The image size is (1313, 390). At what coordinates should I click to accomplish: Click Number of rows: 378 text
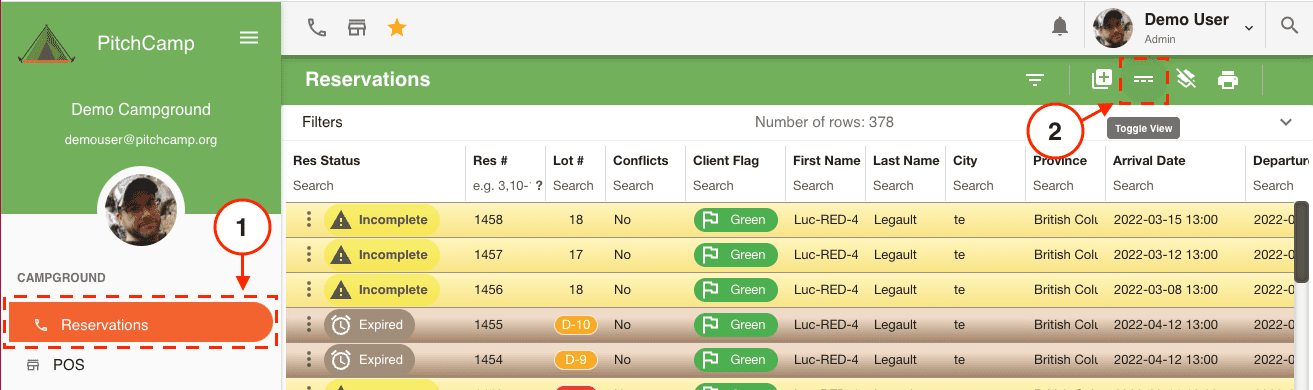coord(824,122)
